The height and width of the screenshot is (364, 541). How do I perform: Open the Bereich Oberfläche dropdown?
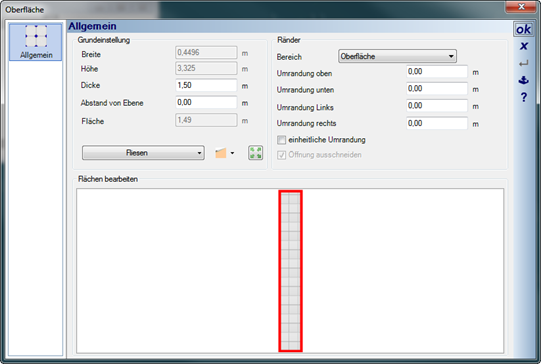click(x=397, y=56)
